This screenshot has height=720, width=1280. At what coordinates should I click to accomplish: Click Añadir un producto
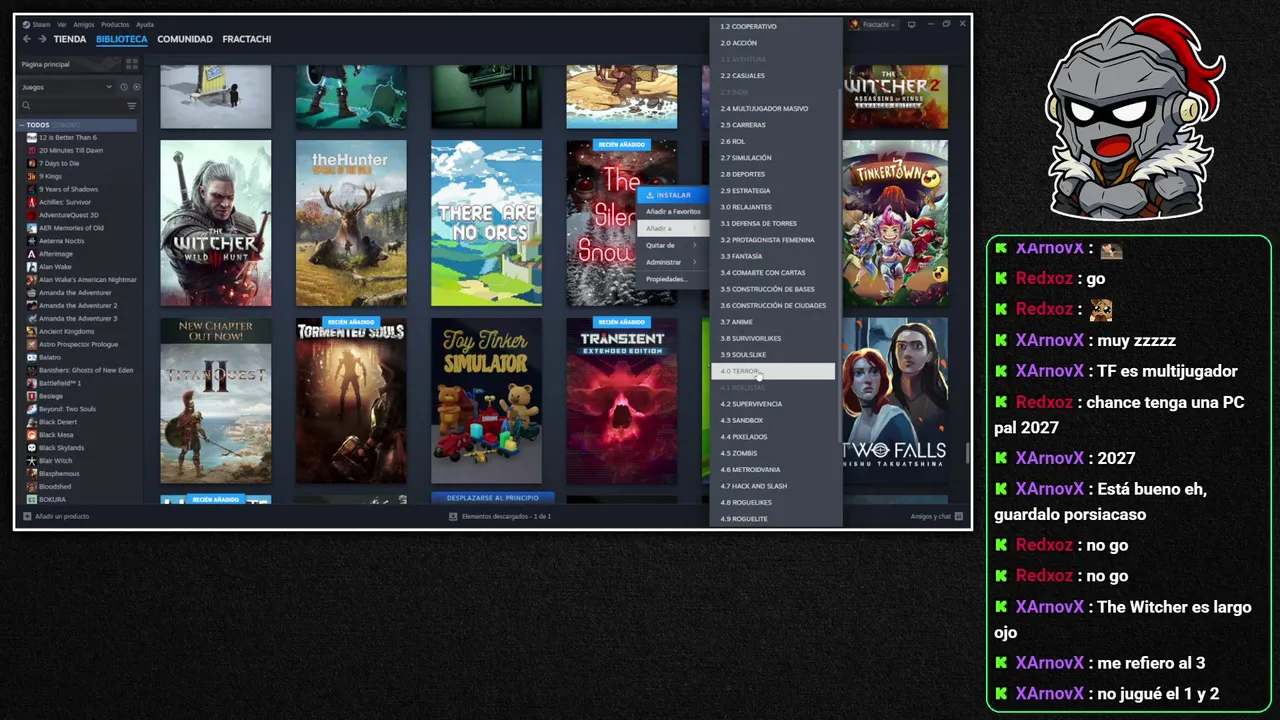pyautogui.click(x=62, y=516)
